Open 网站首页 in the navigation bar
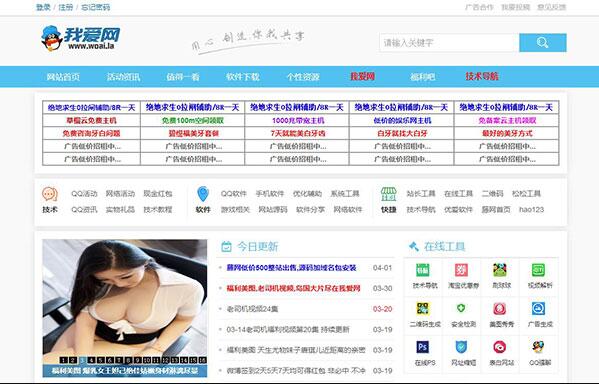599x384 pixels. click(x=63, y=77)
